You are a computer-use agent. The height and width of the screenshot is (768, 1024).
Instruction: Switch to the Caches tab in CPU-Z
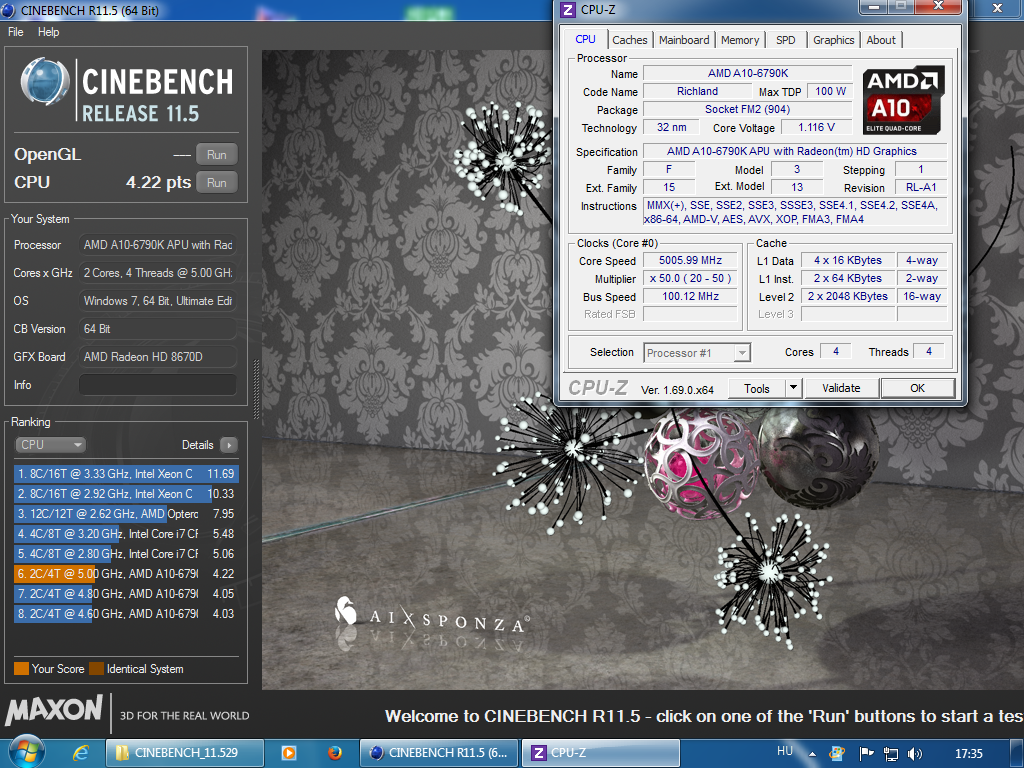(630, 40)
